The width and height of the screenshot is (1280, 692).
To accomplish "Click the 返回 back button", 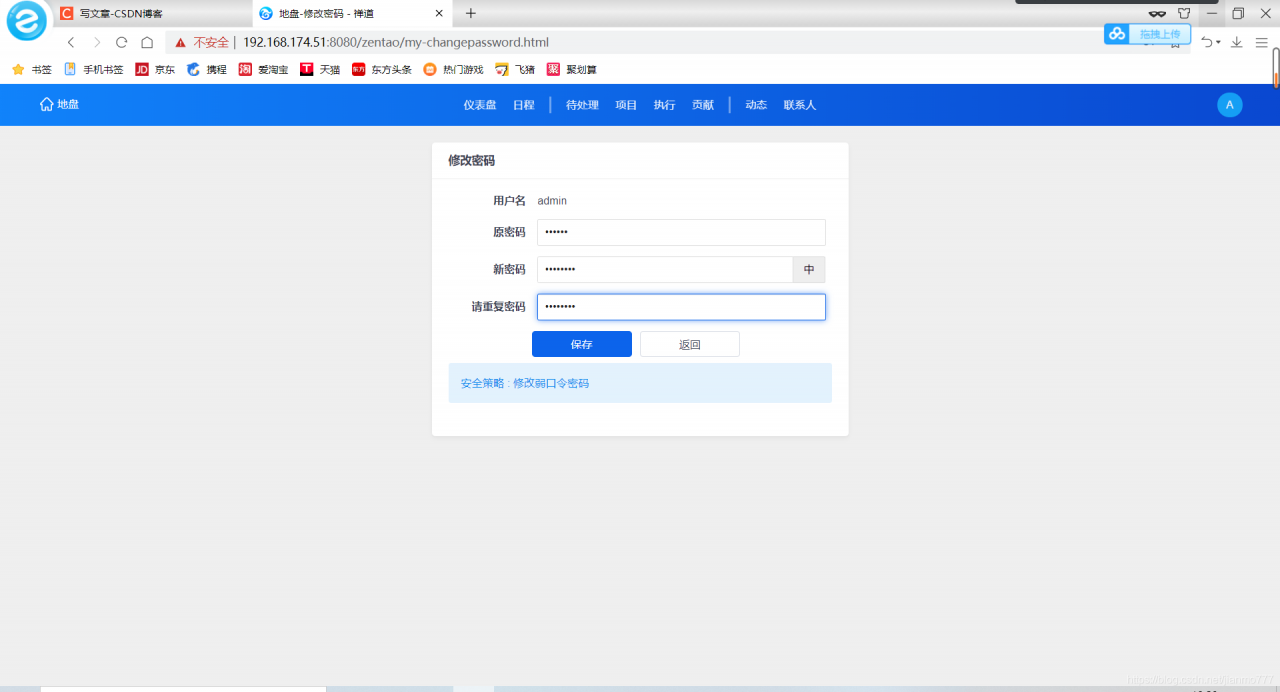I will coord(690,344).
